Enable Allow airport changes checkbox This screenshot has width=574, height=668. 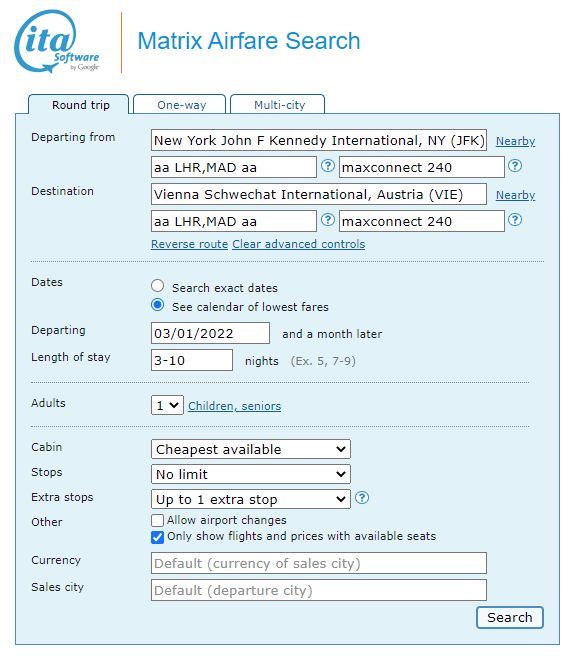(157, 521)
